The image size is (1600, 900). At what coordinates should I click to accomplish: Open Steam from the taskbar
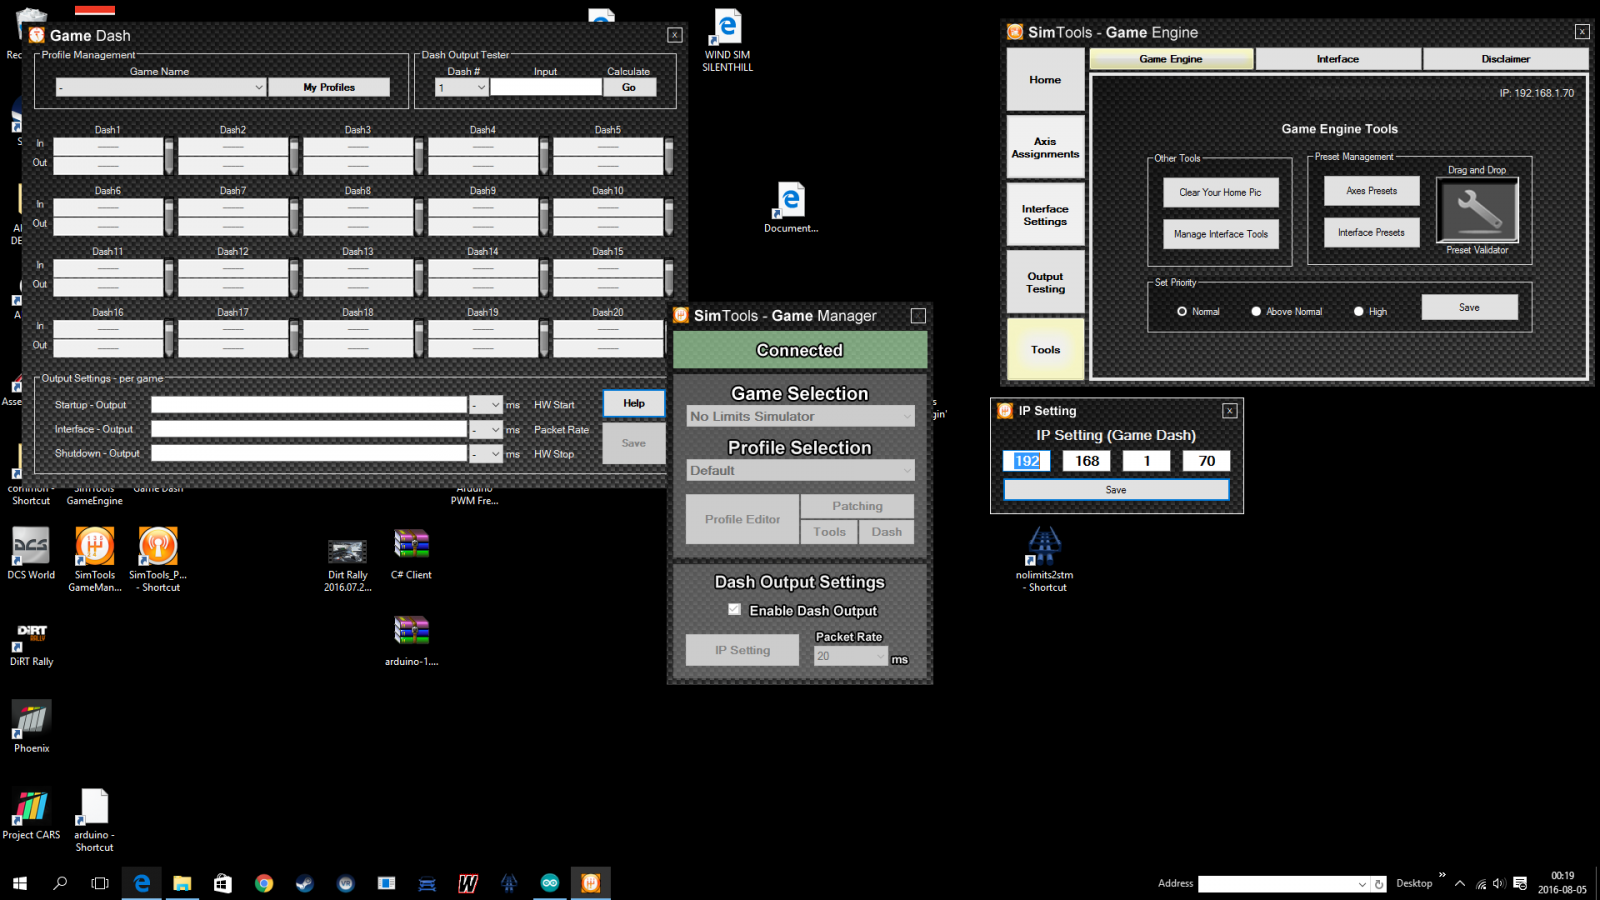click(304, 883)
